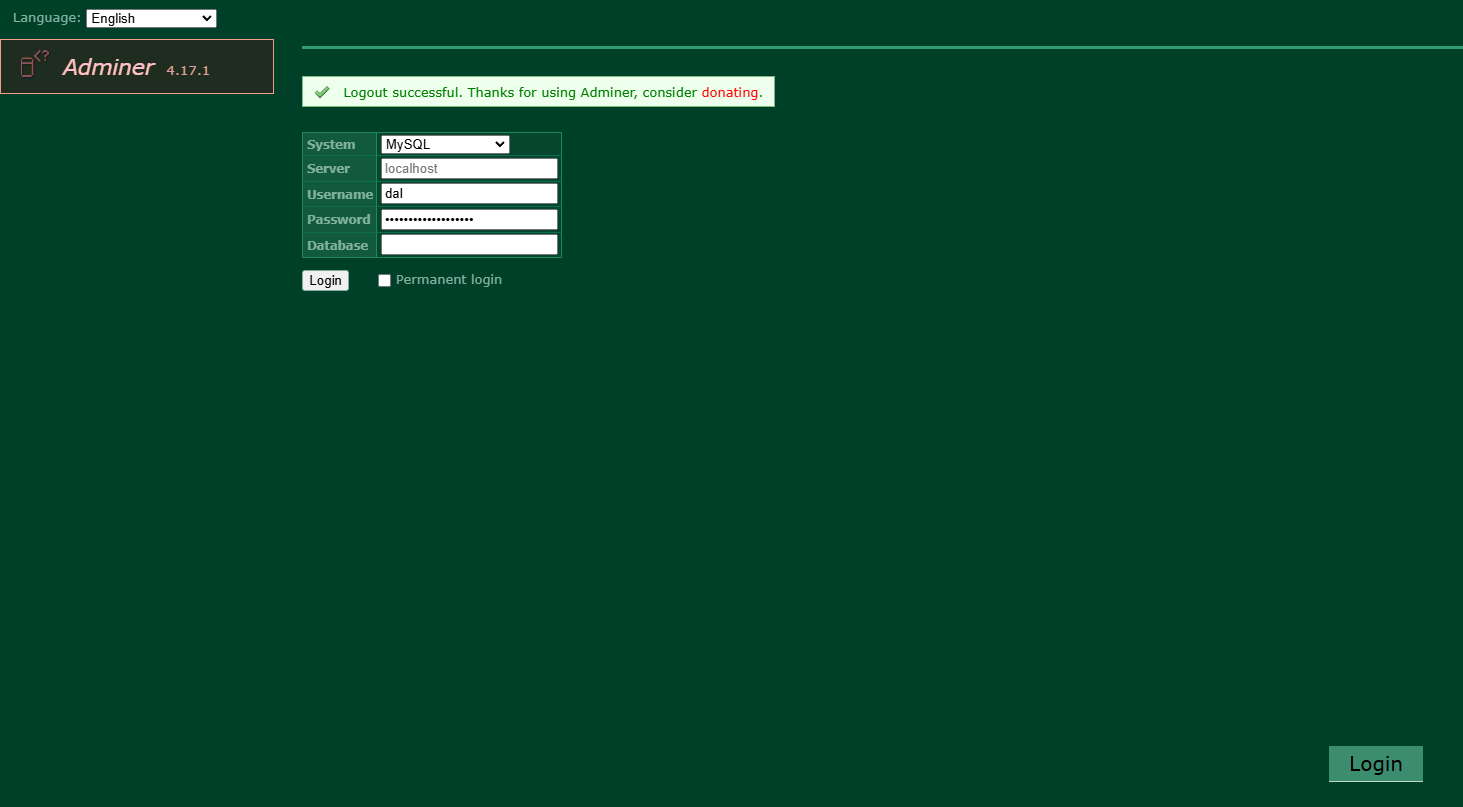Click the Language: label text
1463x807 pixels.
[x=47, y=18]
